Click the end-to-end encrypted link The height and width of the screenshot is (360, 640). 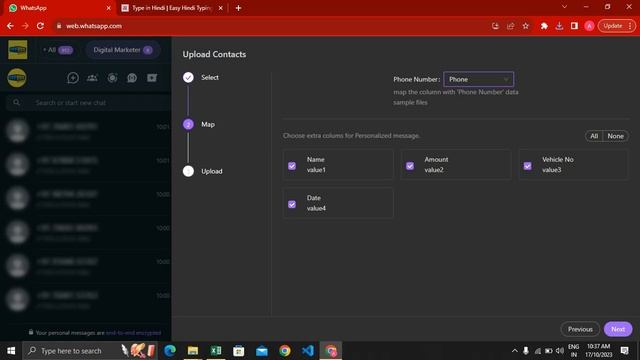click(133, 333)
